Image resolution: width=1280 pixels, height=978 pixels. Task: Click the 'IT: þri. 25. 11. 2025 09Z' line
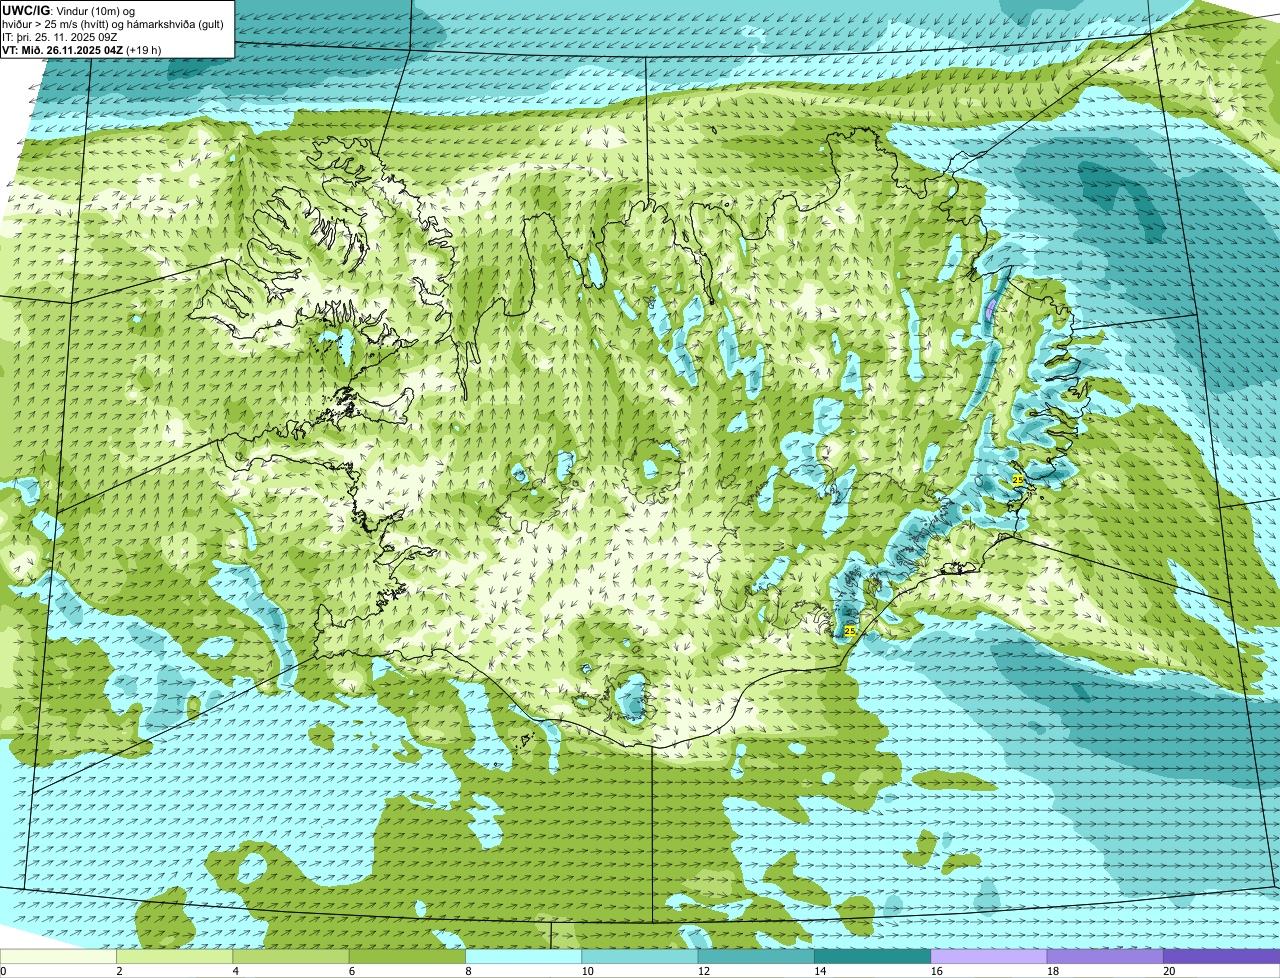pyautogui.click(x=60, y=37)
